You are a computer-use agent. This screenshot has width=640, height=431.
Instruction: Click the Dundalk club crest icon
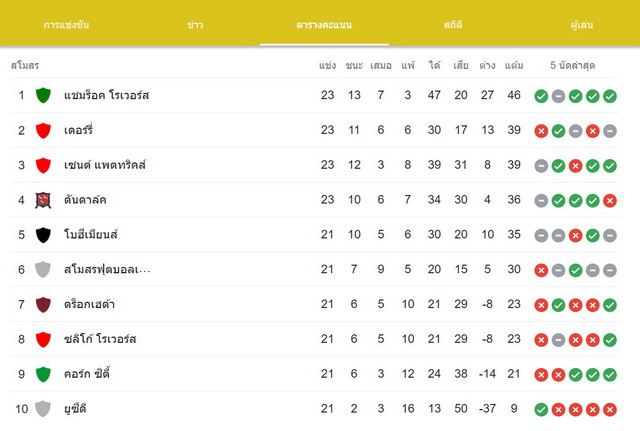click(x=43, y=200)
